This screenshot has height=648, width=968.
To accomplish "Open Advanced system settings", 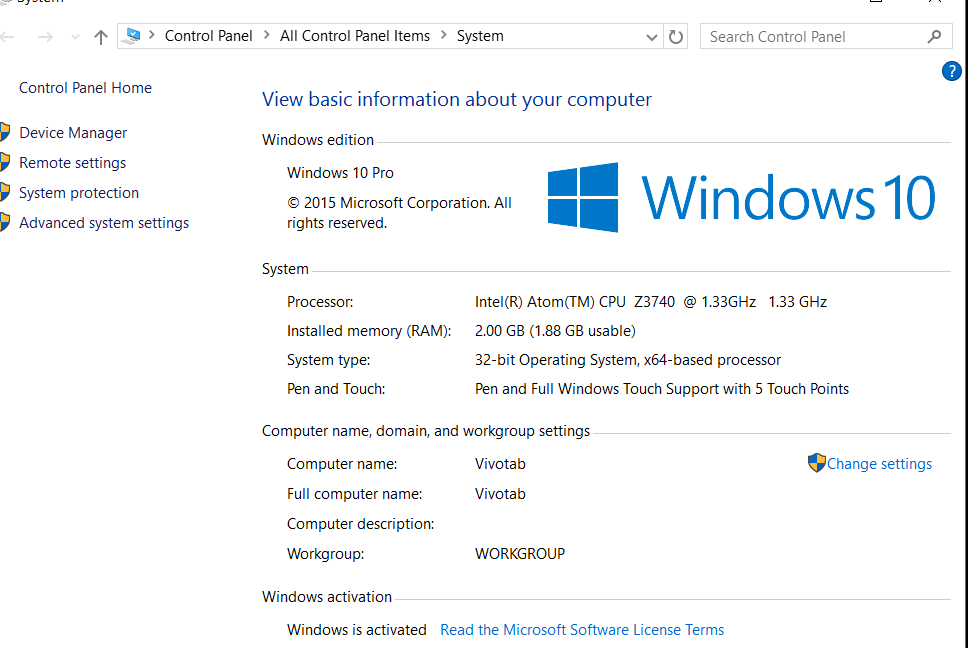I will tap(104, 223).
